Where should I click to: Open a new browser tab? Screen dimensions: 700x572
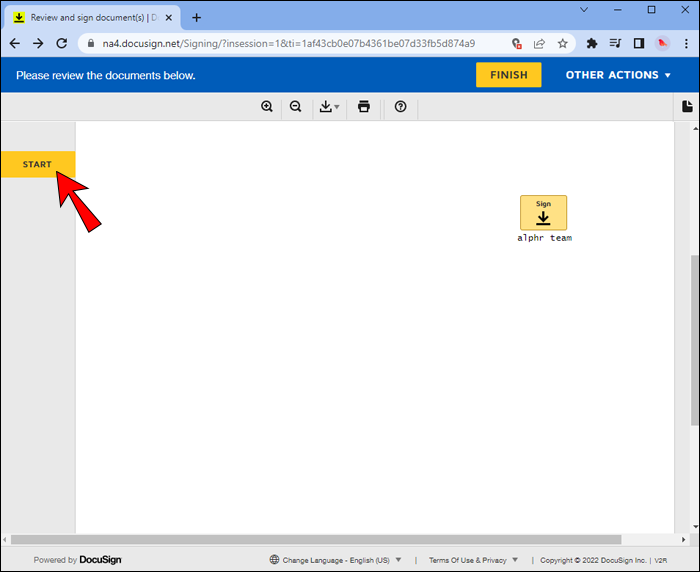coord(196,18)
